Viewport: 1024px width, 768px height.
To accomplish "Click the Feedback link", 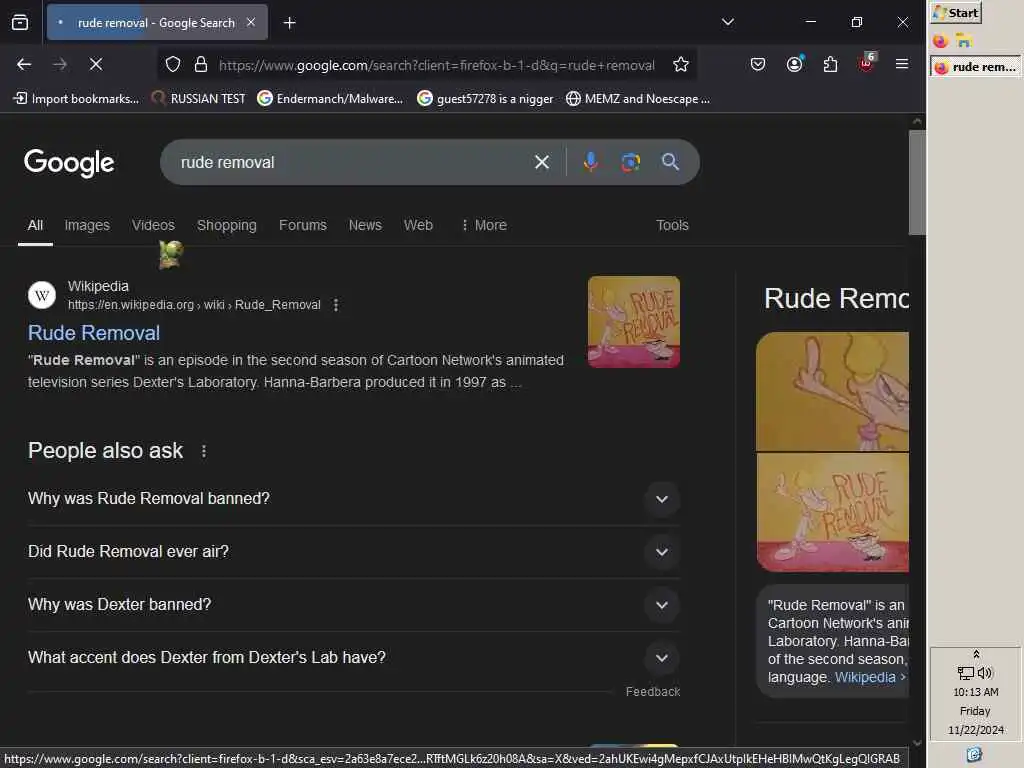I will click(652, 692).
